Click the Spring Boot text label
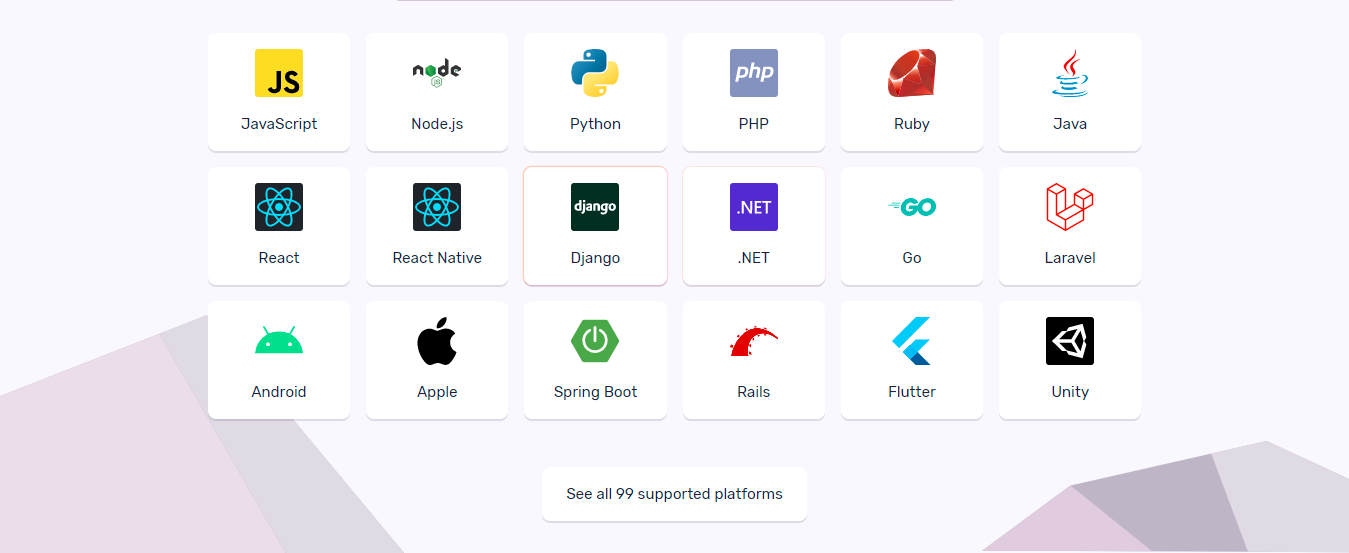 [x=595, y=392]
